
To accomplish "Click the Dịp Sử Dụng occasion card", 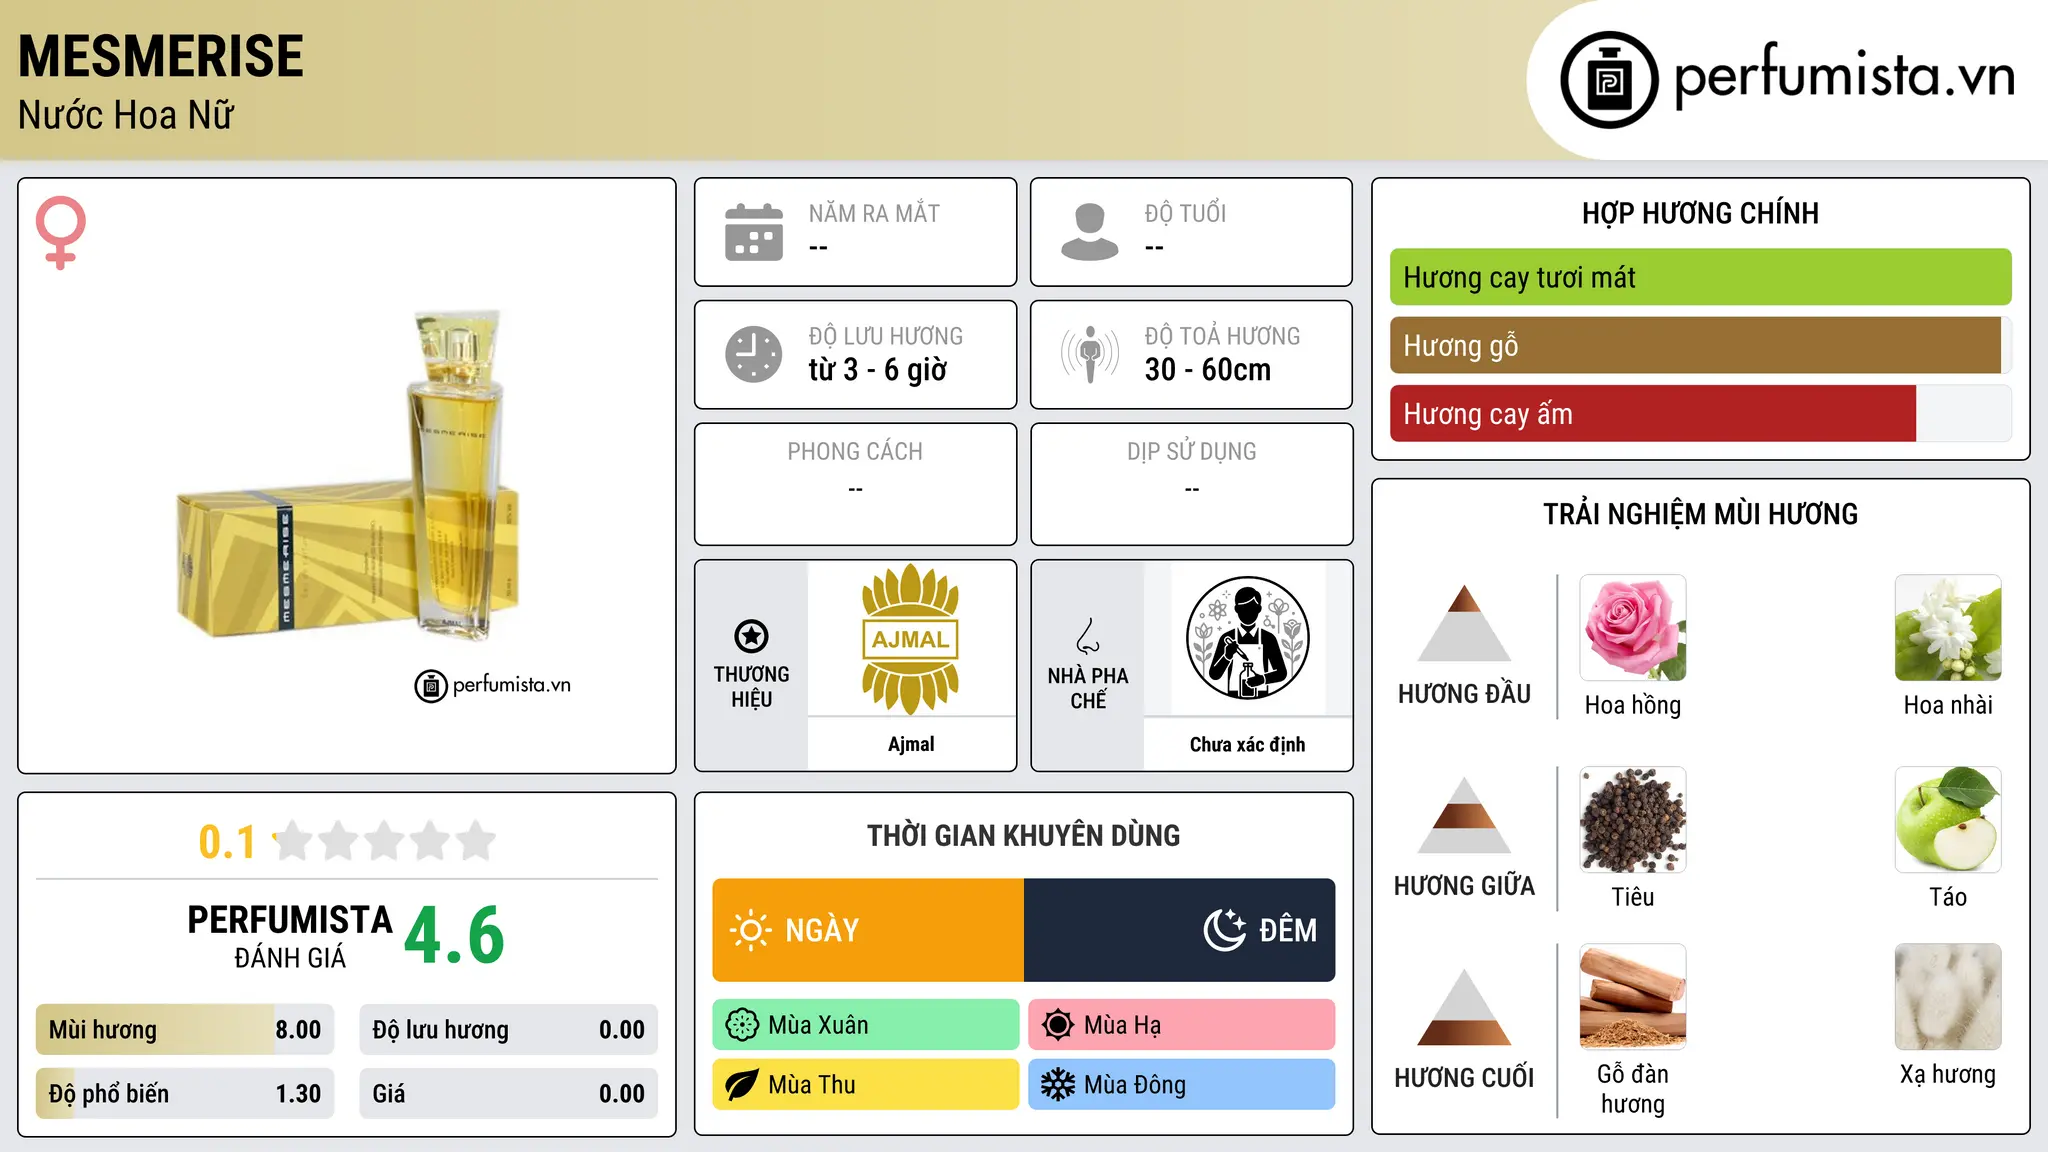I will point(1192,484).
